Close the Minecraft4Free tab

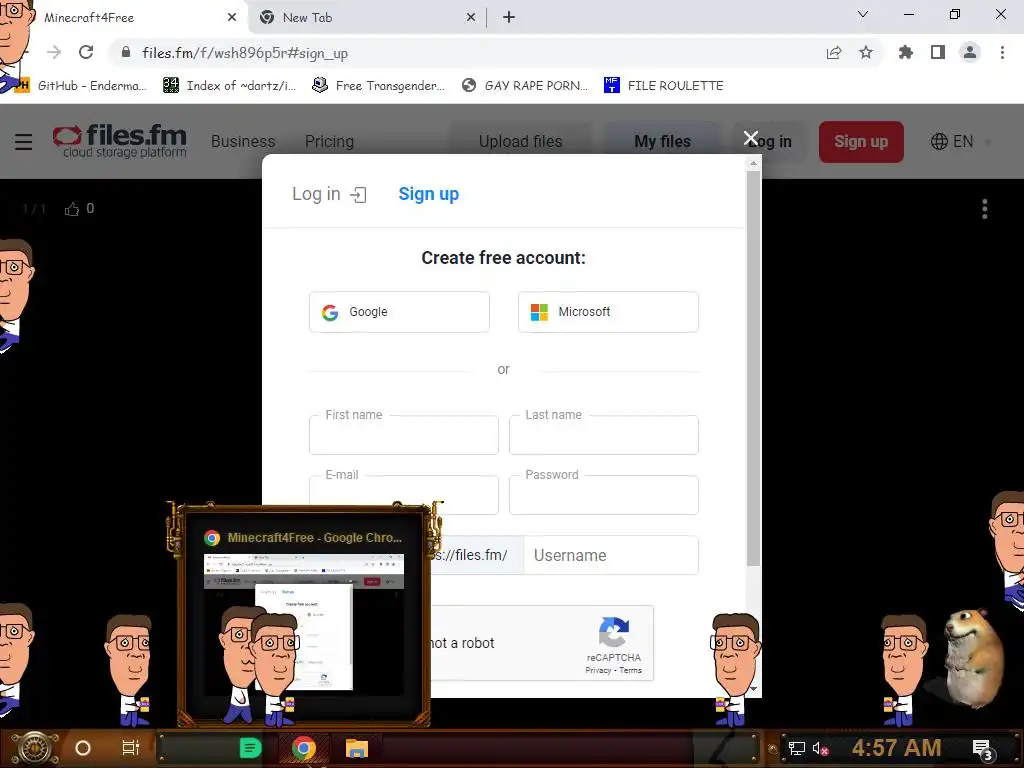tap(232, 18)
